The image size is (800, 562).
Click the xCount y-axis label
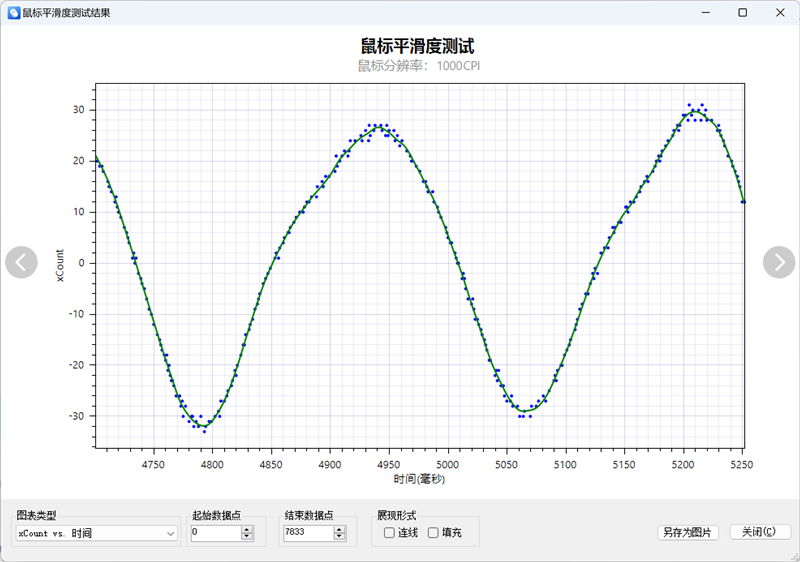(x=60, y=263)
